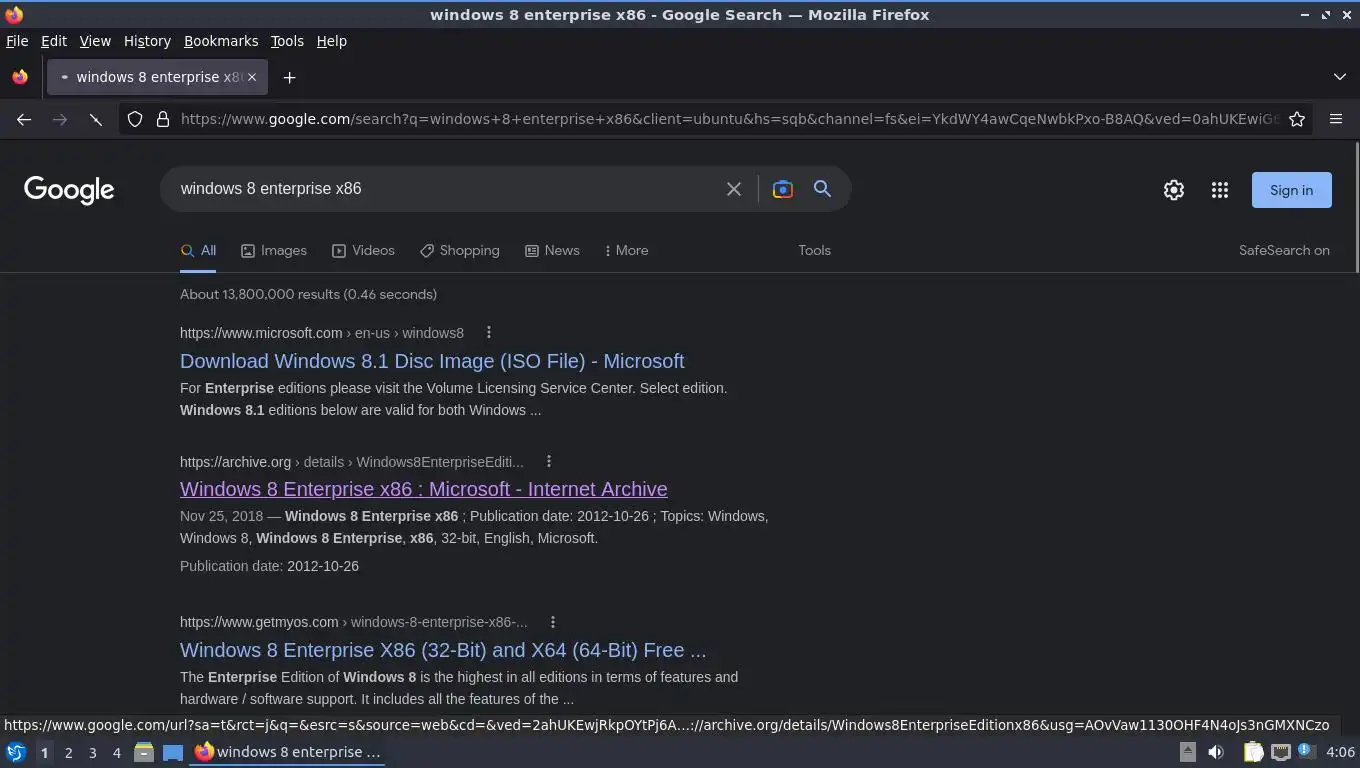Open more options for the getmyos.com result
1360x768 pixels.
552,622
